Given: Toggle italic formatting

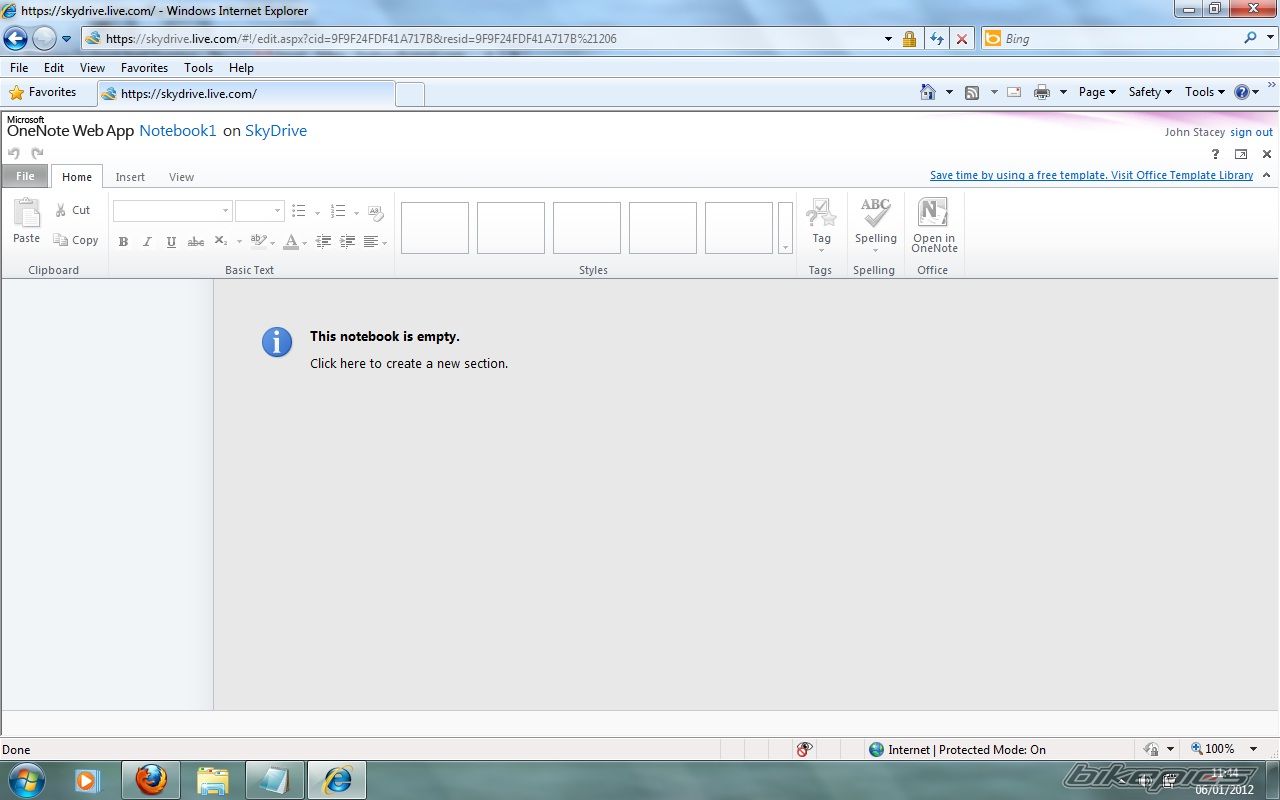Looking at the screenshot, I should click(147, 242).
